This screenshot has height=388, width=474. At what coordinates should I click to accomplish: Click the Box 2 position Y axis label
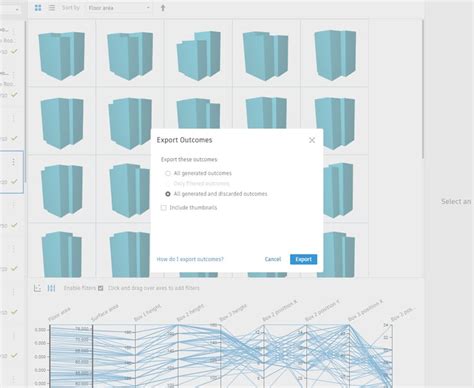322,311
